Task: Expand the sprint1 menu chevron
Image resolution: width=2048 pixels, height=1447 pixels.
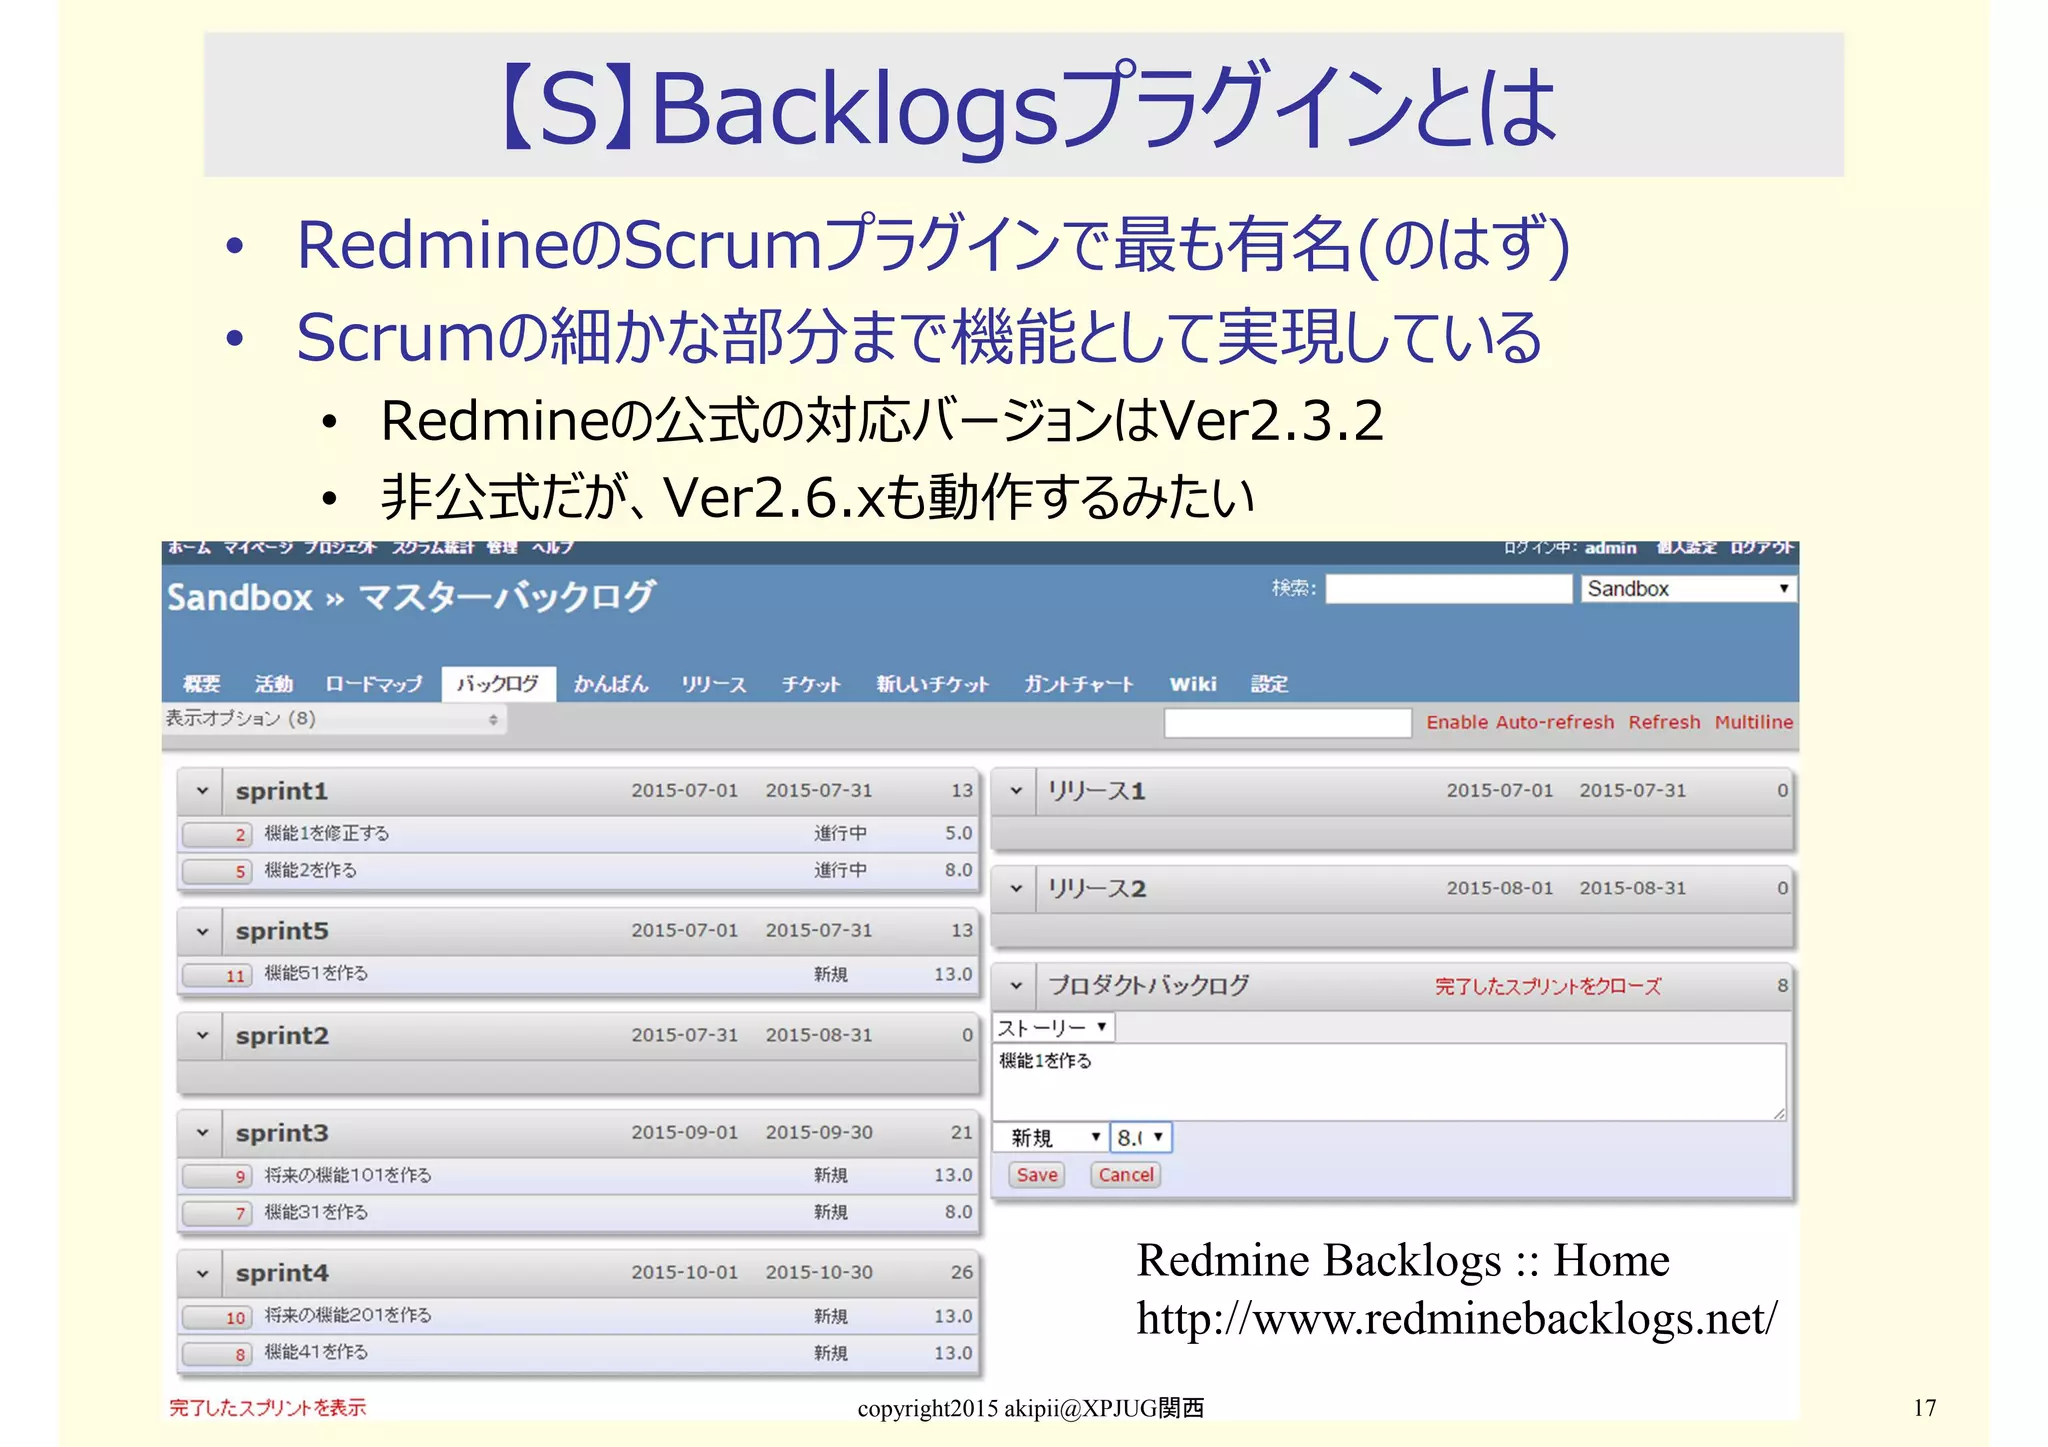Action: point(202,791)
